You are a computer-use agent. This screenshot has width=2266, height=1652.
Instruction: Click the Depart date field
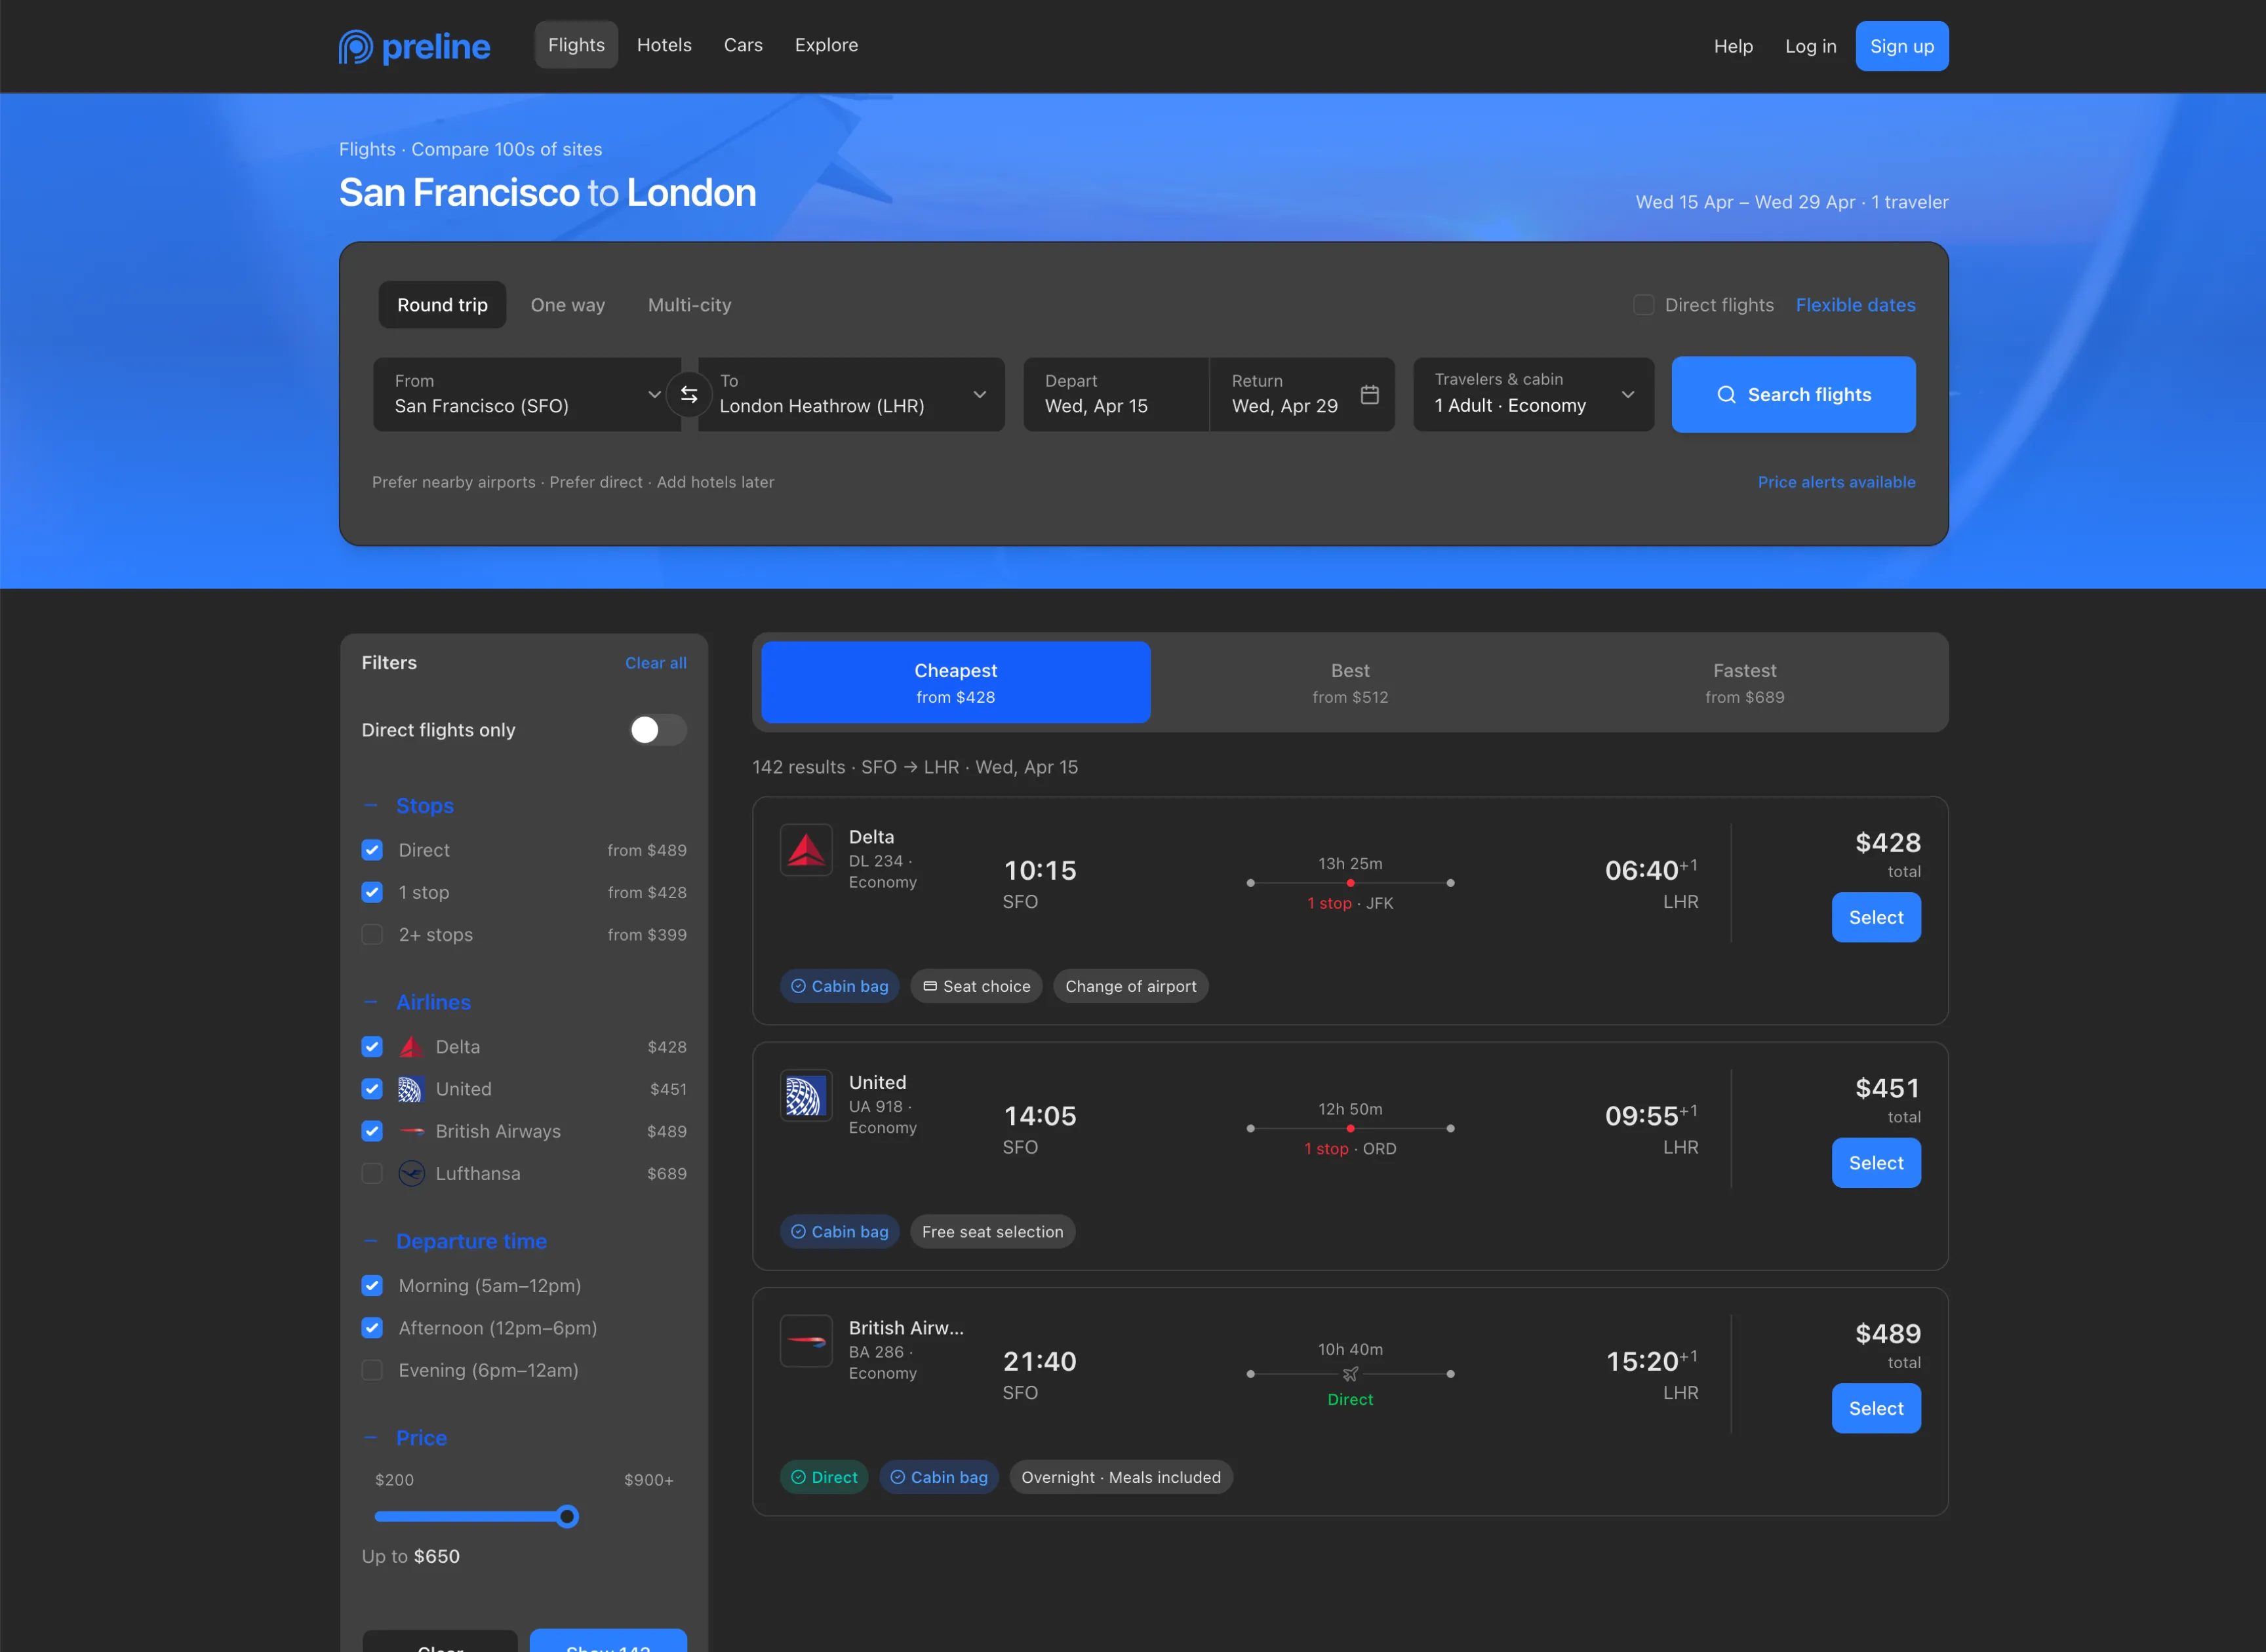(x=1116, y=394)
